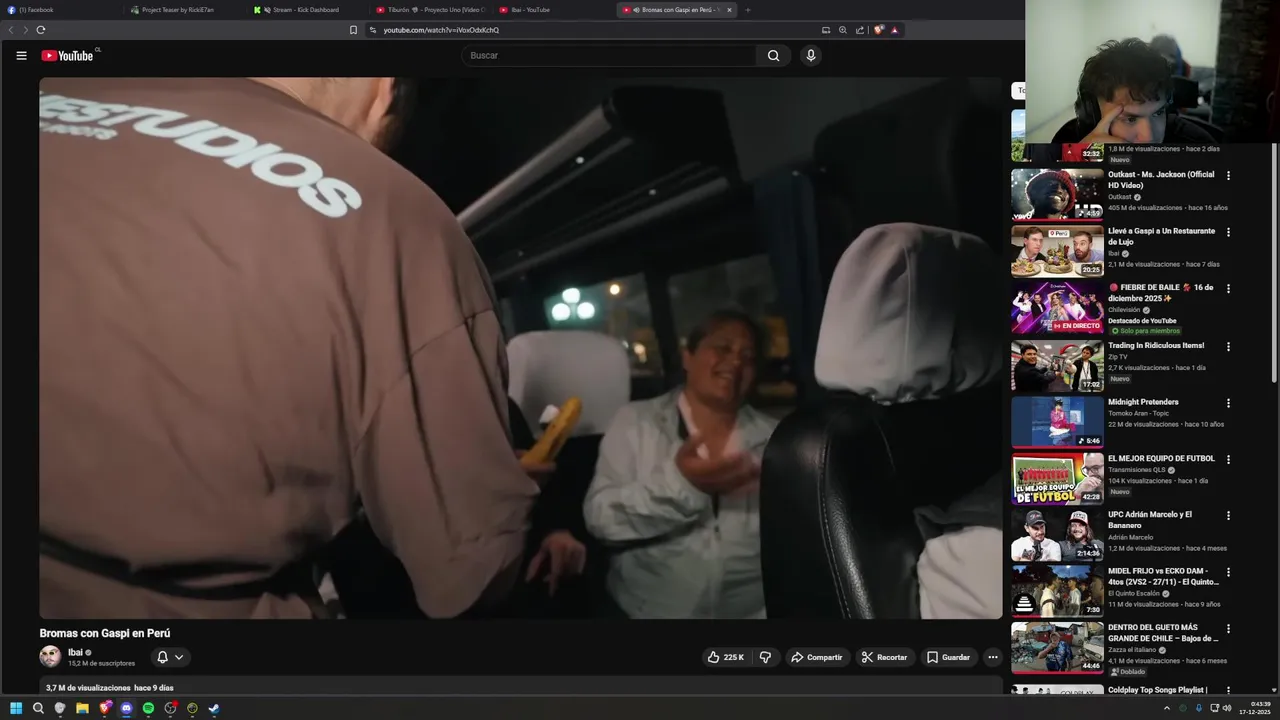The image size is (1280, 720).
Task: Open the Midnight Pretenders video title
Action: click(x=1143, y=402)
